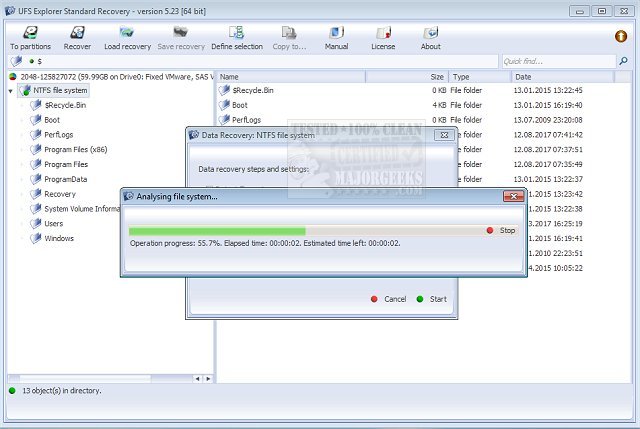Click the left tree scroll left arrow
This screenshot has width=640, height=429.
click(198, 379)
